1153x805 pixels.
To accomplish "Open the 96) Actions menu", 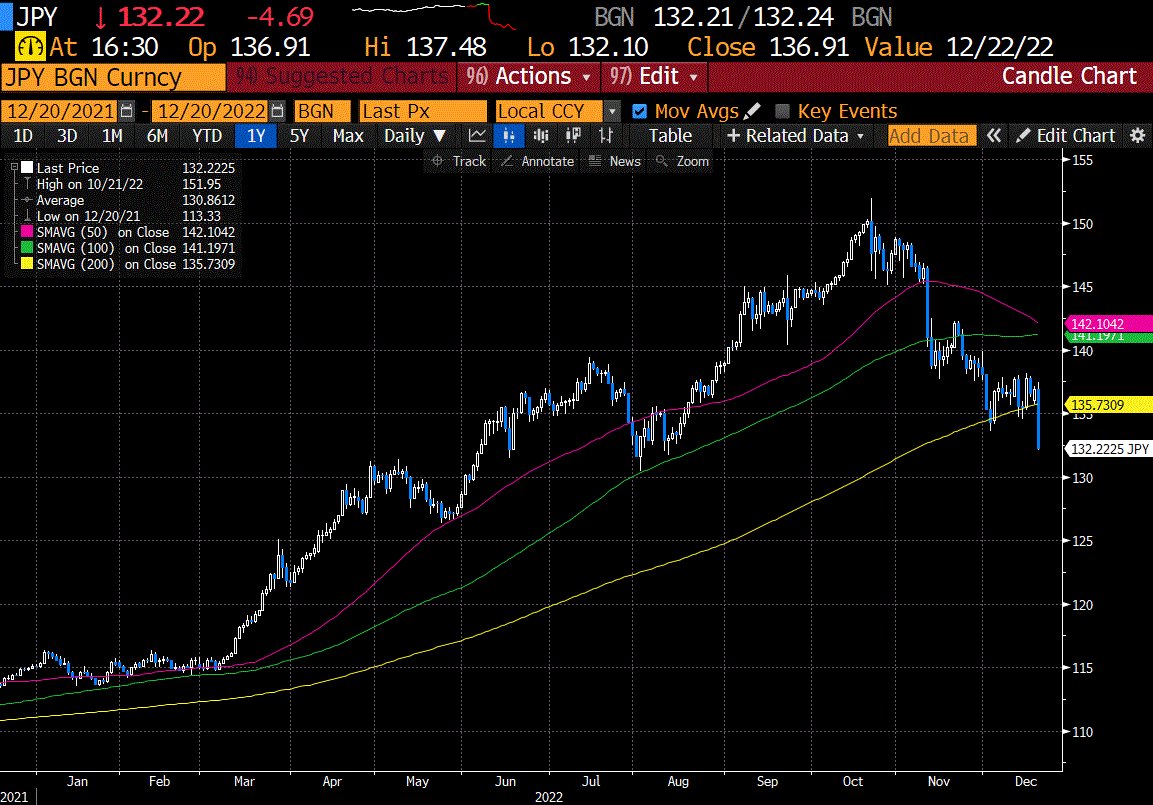I will pos(527,76).
